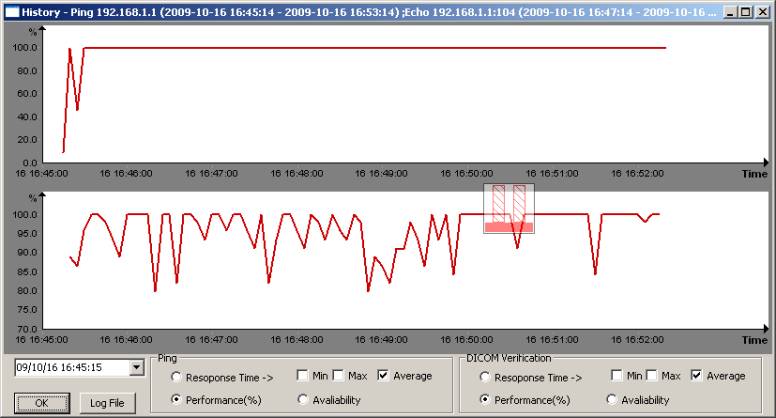This screenshot has height=418, width=776.
Task: Select Ping Availability radio button
Action: 302,399
